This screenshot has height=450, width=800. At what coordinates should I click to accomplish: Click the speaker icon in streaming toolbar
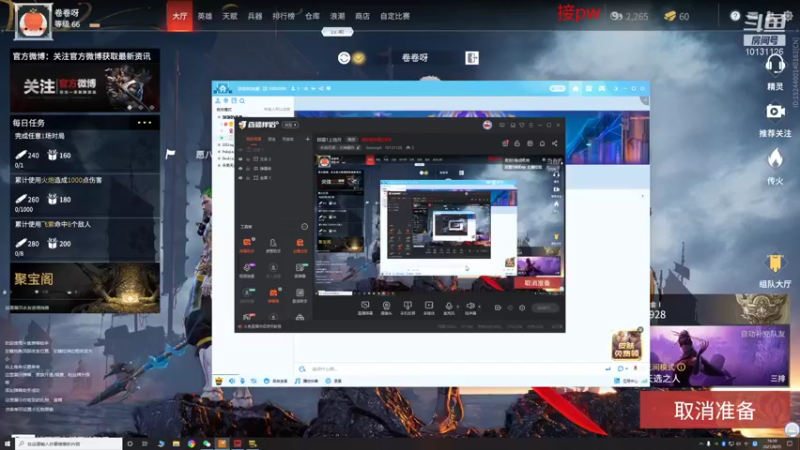coord(470,306)
